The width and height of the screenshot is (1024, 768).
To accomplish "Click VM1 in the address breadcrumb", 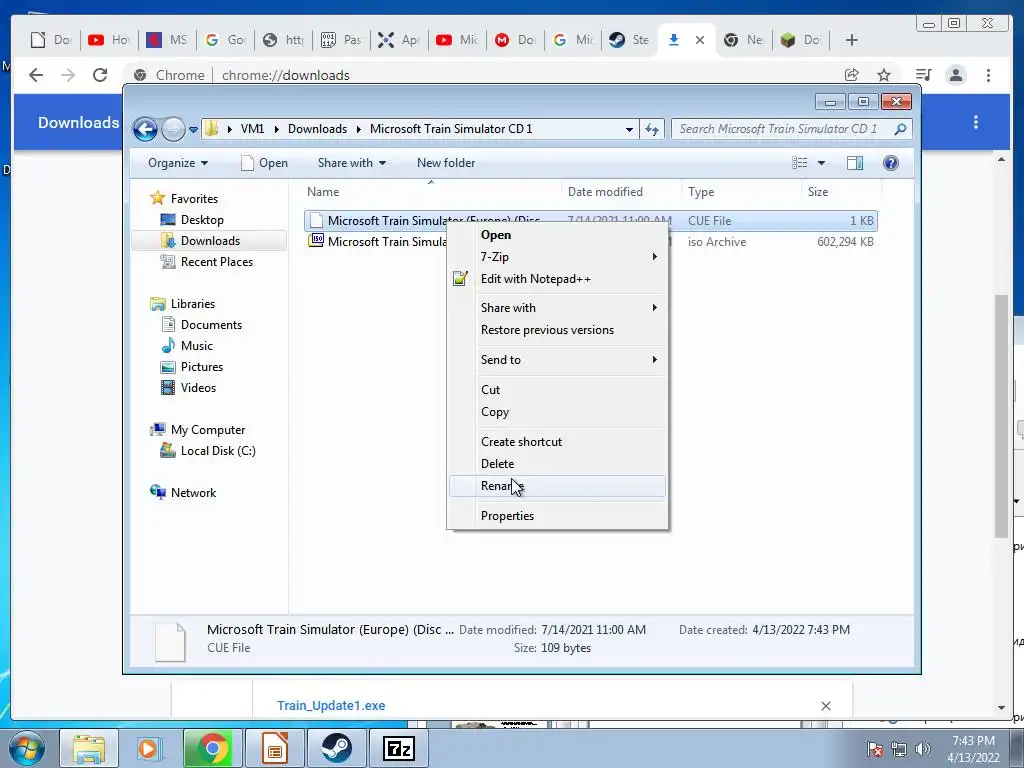I will 252,129.
